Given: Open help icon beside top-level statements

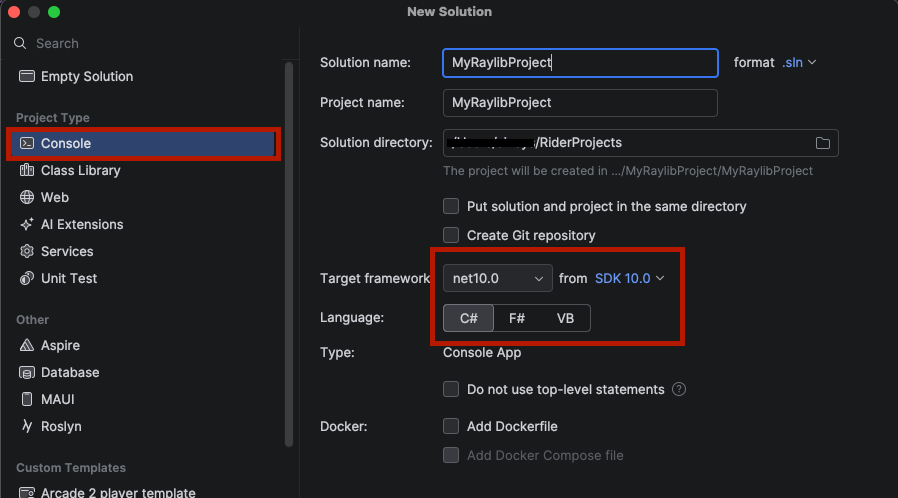Looking at the screenshot, I should coord(680,389).
